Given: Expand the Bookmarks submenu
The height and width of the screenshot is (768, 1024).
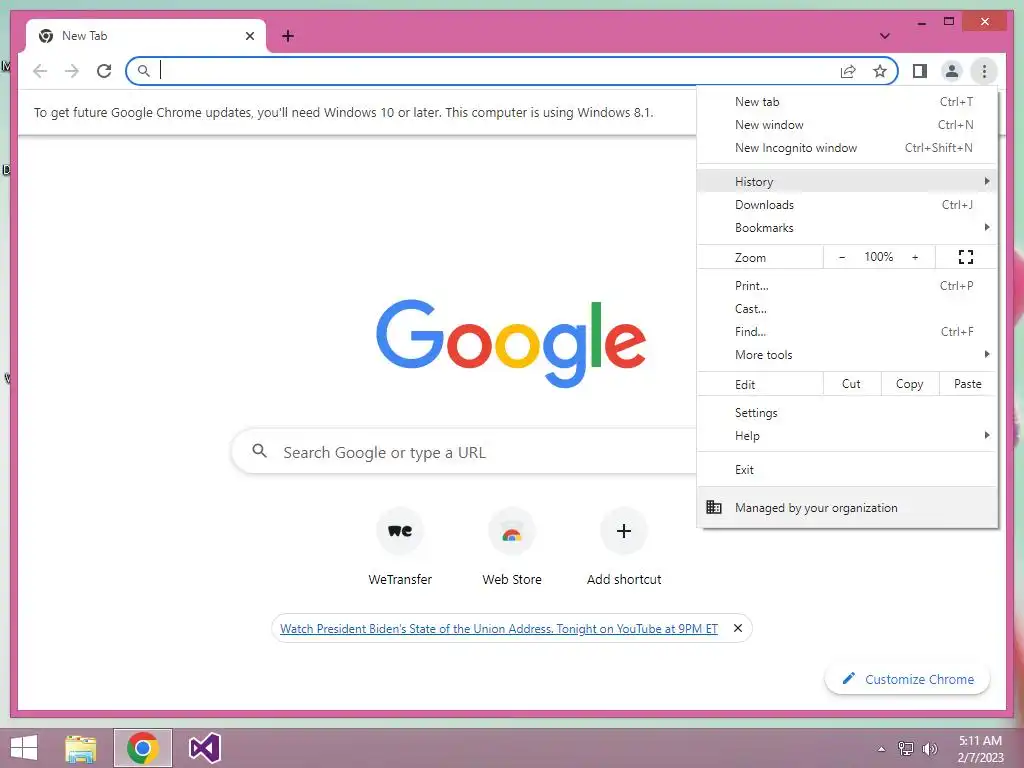Looking at the screenshot, I should coord(847,227).
